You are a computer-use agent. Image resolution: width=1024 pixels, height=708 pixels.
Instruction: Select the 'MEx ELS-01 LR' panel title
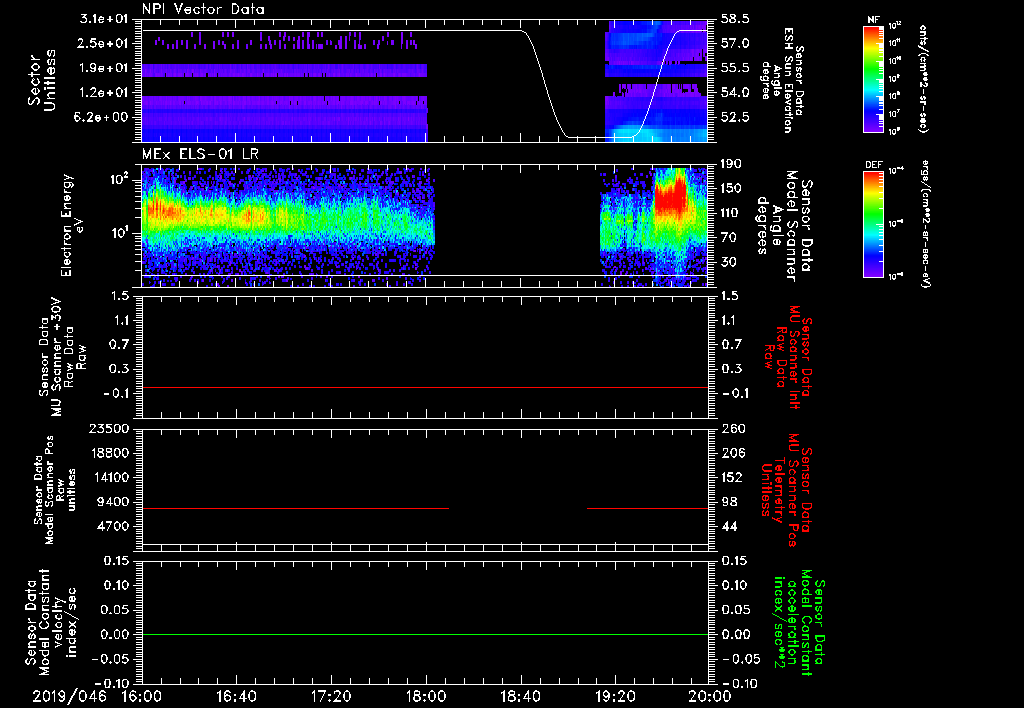click(200, 155)
